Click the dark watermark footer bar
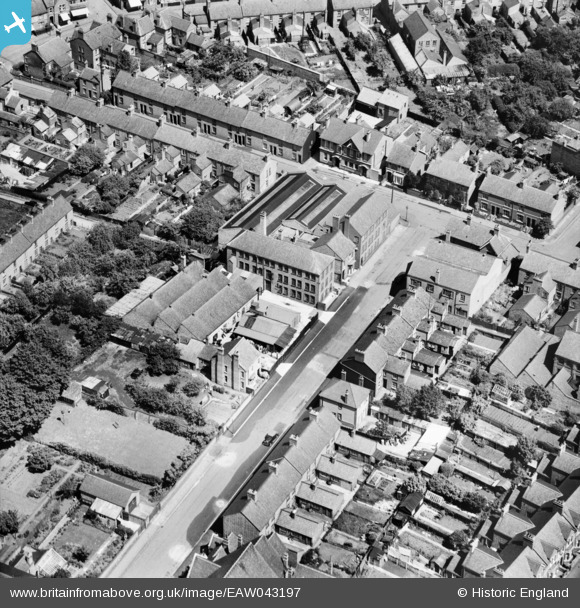The height and width of the screenshot is (608, 580). (x=290, y=593)
